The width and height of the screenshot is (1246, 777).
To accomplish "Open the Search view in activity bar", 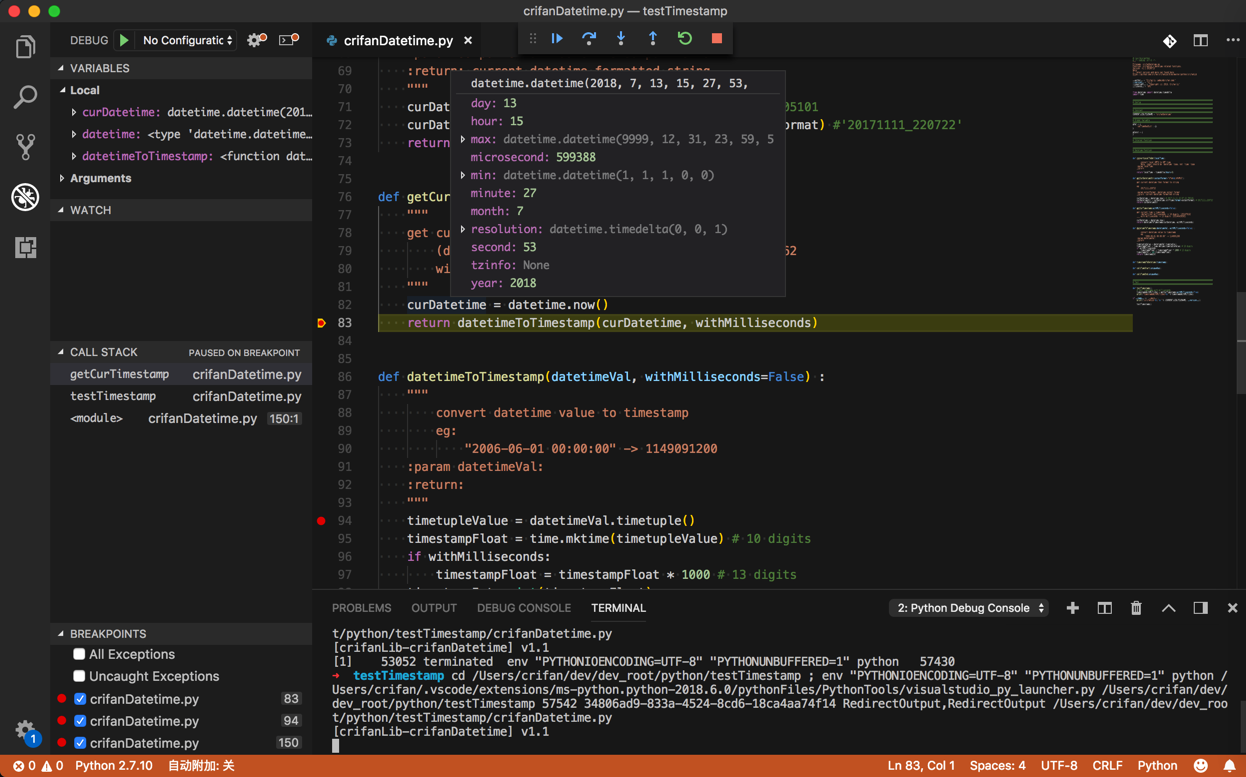I will (25, 97).
